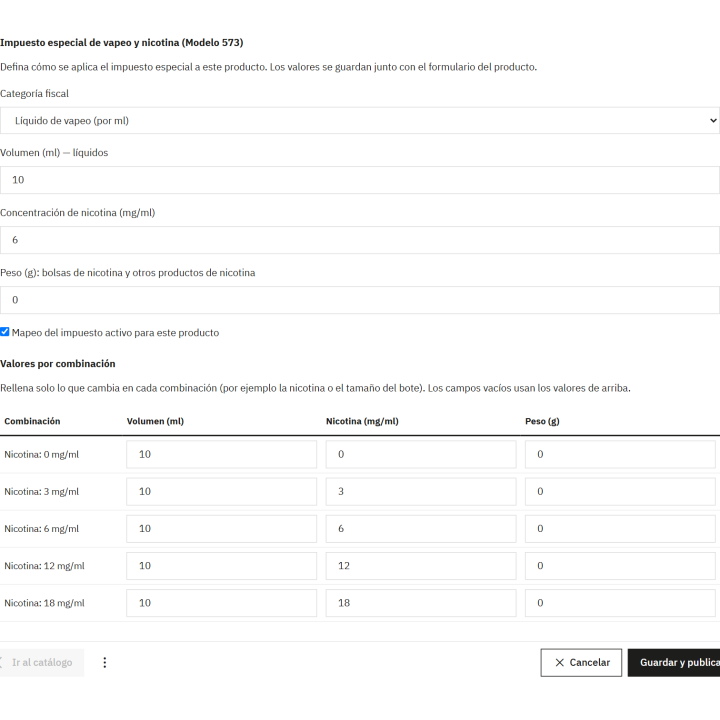Viewport: 720px width, 720px height.
Task: Edit Nicotina value in 3 mg/ml row
Action: [x=421, y=491]
